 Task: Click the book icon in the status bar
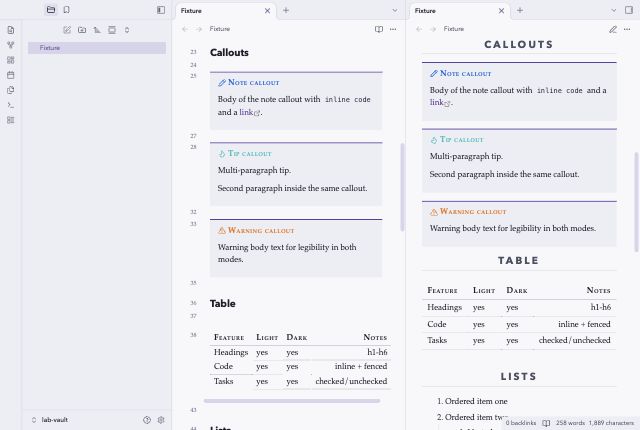click(x=546, y=423)
